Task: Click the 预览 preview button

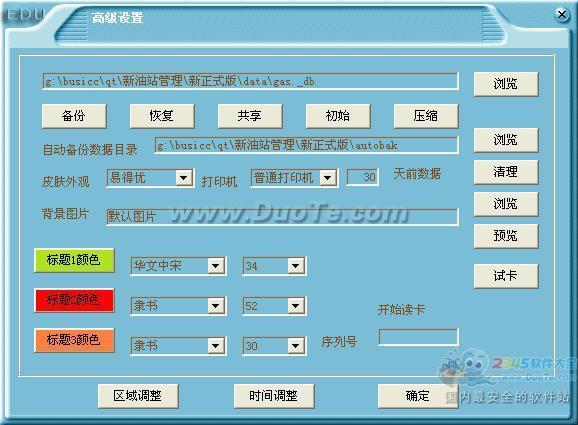Action: [x=506, y=236]
